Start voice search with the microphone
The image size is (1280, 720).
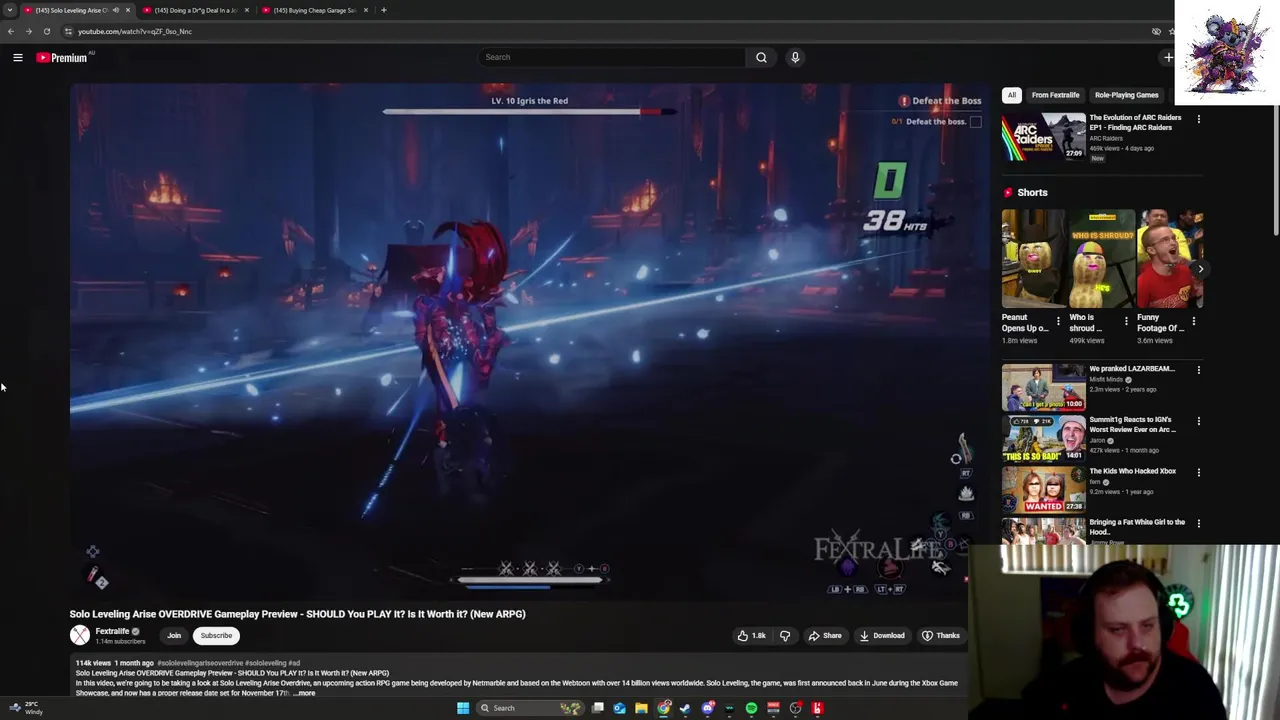[x=795, y=57]
